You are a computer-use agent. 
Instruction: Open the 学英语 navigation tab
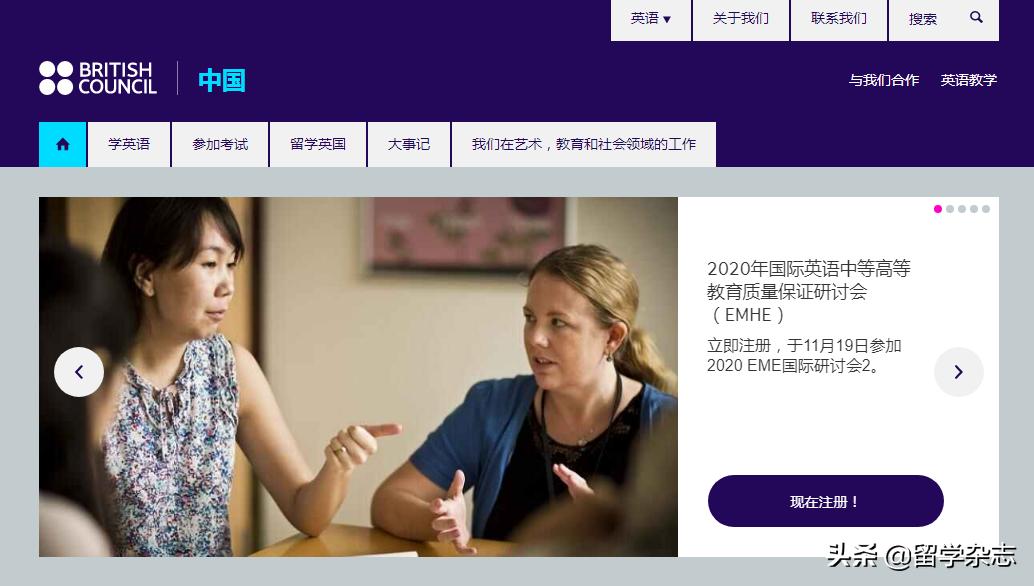coord(129,144)
